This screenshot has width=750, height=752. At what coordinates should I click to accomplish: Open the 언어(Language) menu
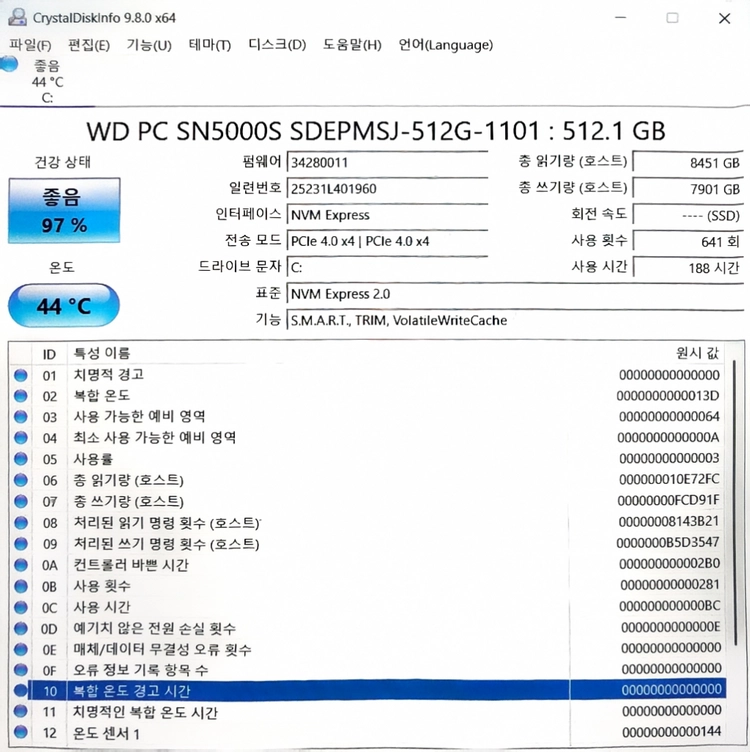[445, 45]
